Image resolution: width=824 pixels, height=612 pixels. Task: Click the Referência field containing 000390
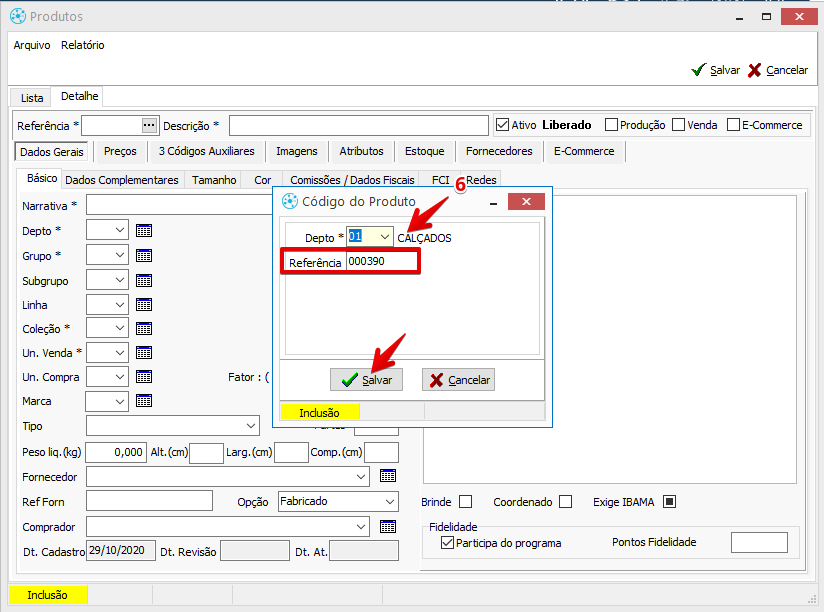point(380,262)
